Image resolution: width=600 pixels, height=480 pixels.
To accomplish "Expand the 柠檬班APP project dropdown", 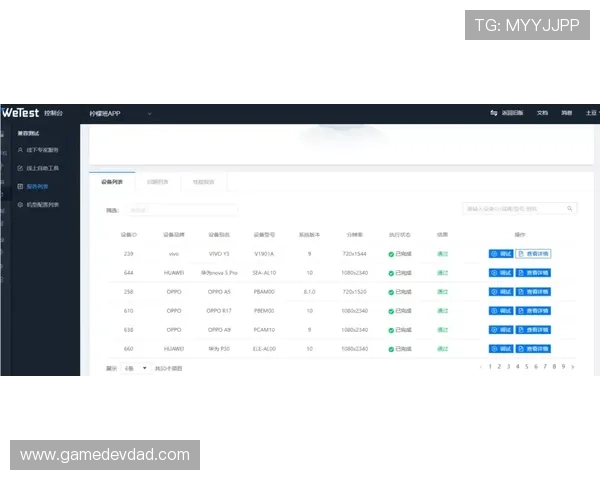I will click(x=121, y=114).
